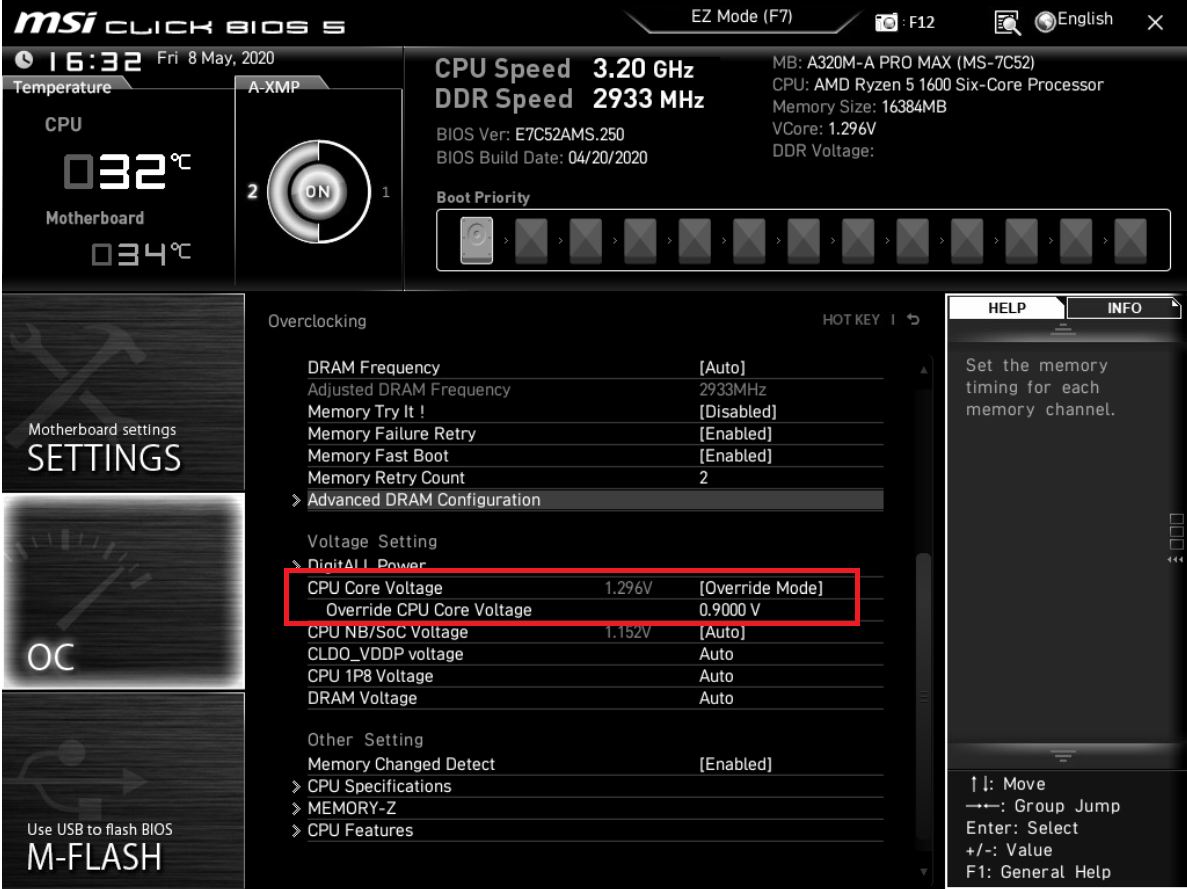The image size is (1187, 889).
Task: Click the settings list scrollbar up arrow
Action: pyautogui.click(x=924, y=370)
